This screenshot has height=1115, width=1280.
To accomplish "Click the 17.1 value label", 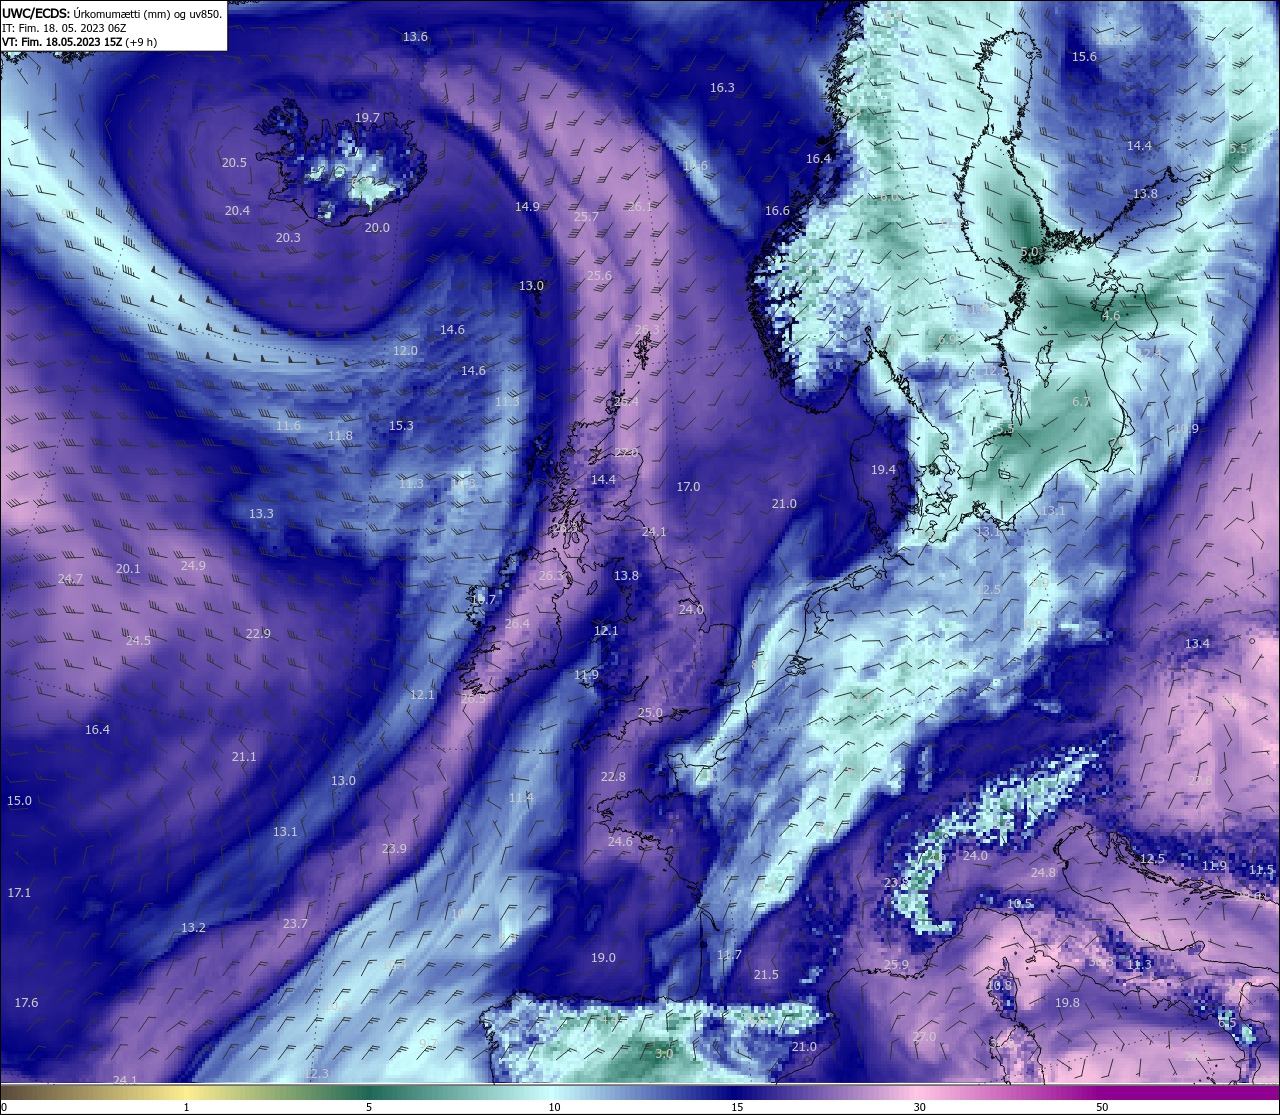I will 19,893.
